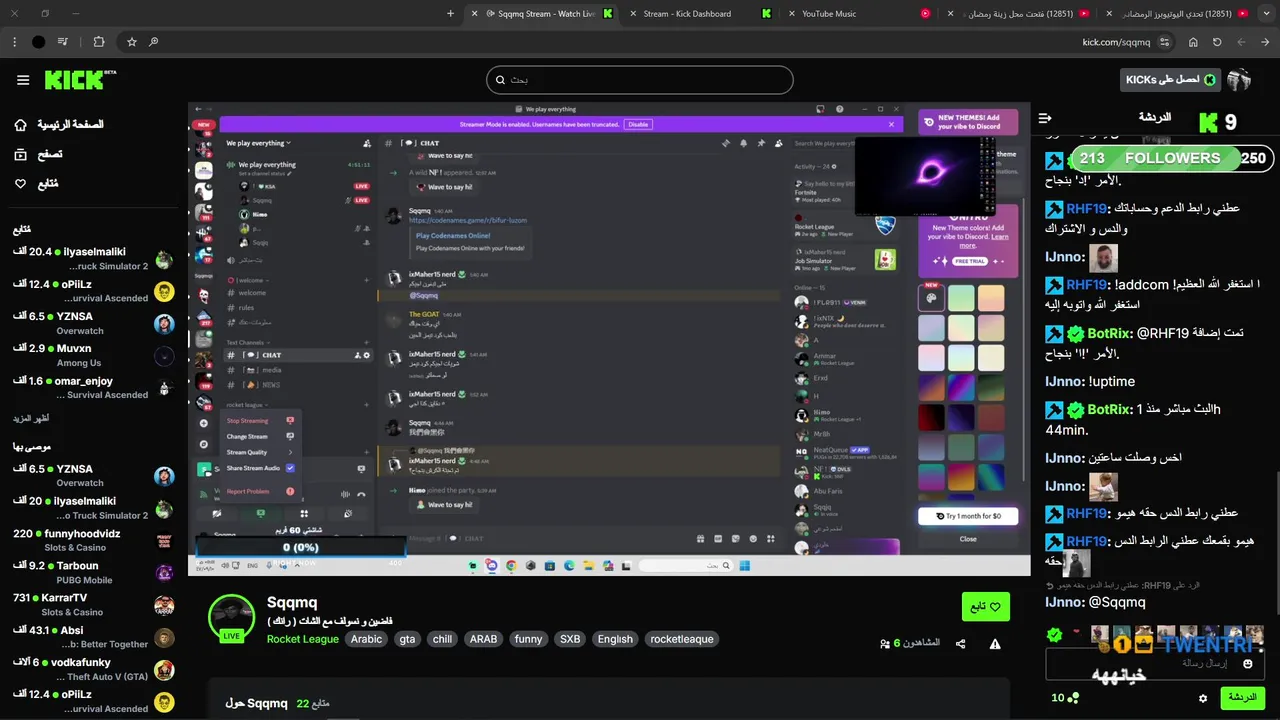Select Report Problem in streamed Discord menu
Image resolution: width=1280 pixels, height=720 pixels.
261,491
